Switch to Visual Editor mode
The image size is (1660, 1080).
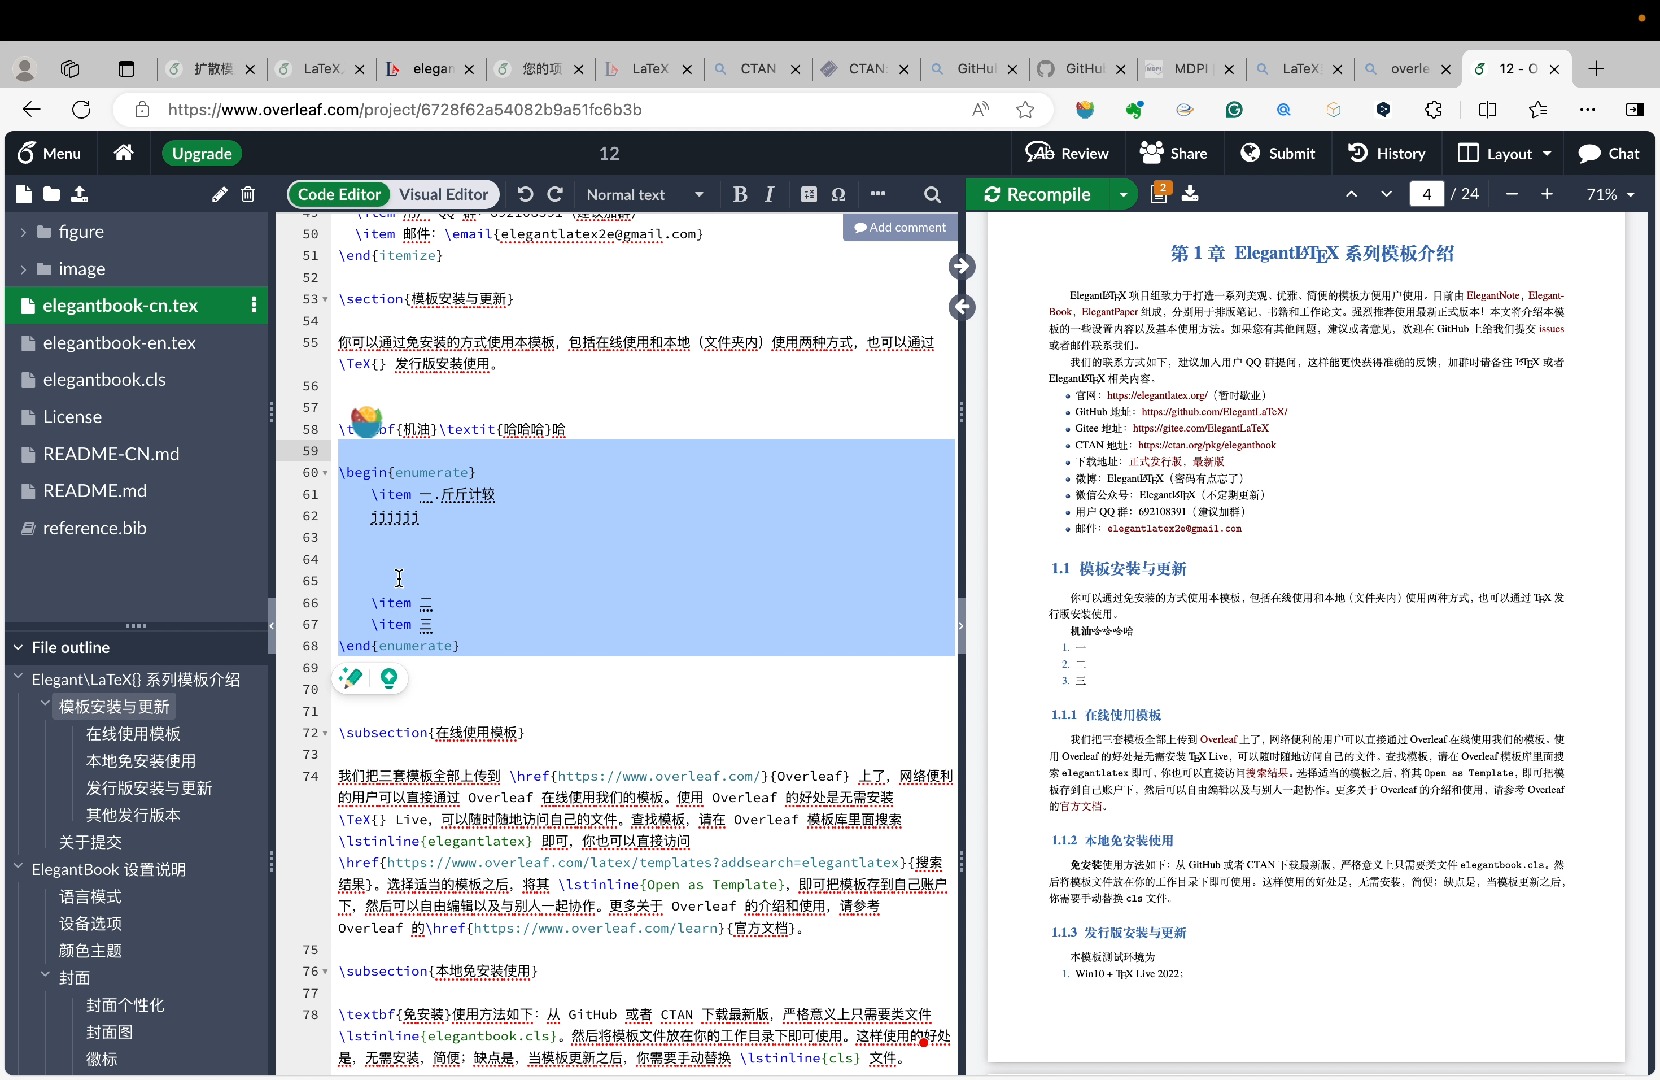coord(443,194)
